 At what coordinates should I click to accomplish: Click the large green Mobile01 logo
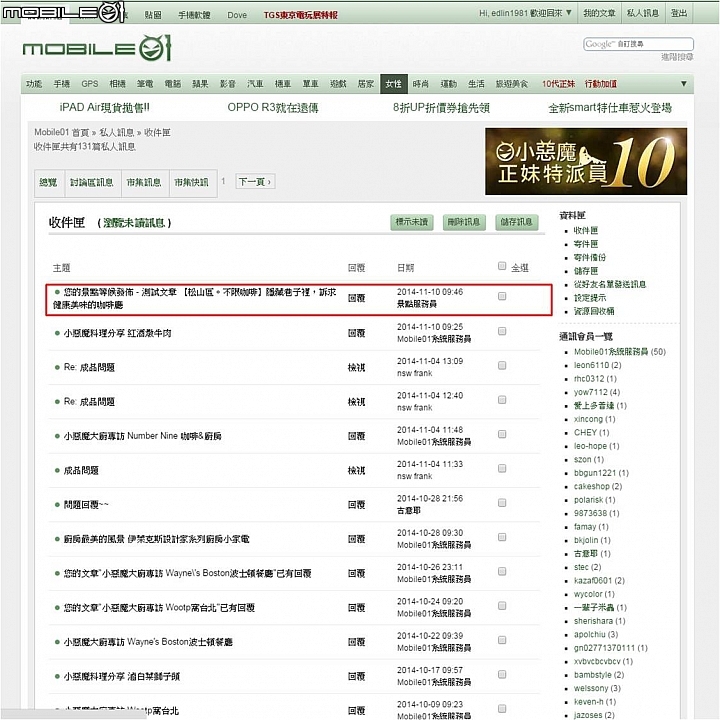point(97,48)
